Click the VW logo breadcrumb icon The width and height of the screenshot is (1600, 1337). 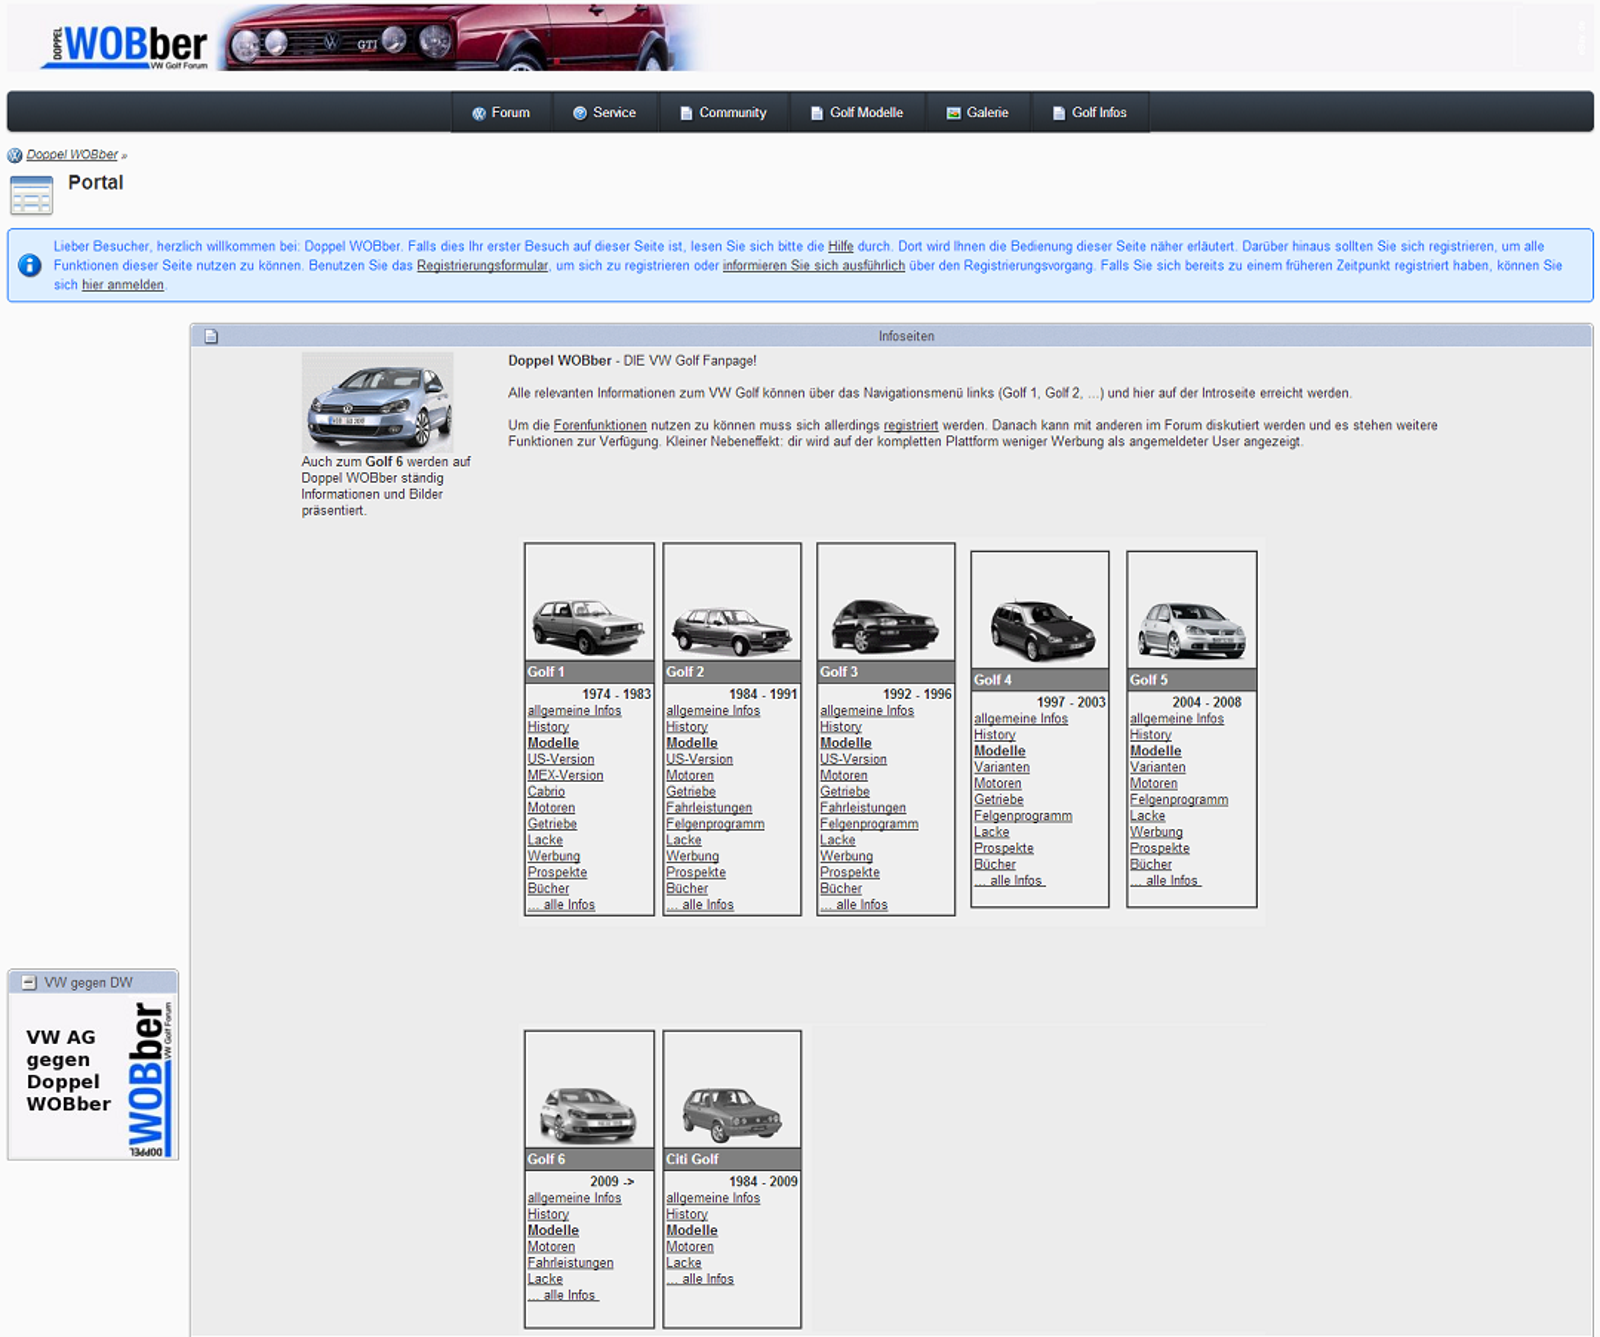point(15,155)
